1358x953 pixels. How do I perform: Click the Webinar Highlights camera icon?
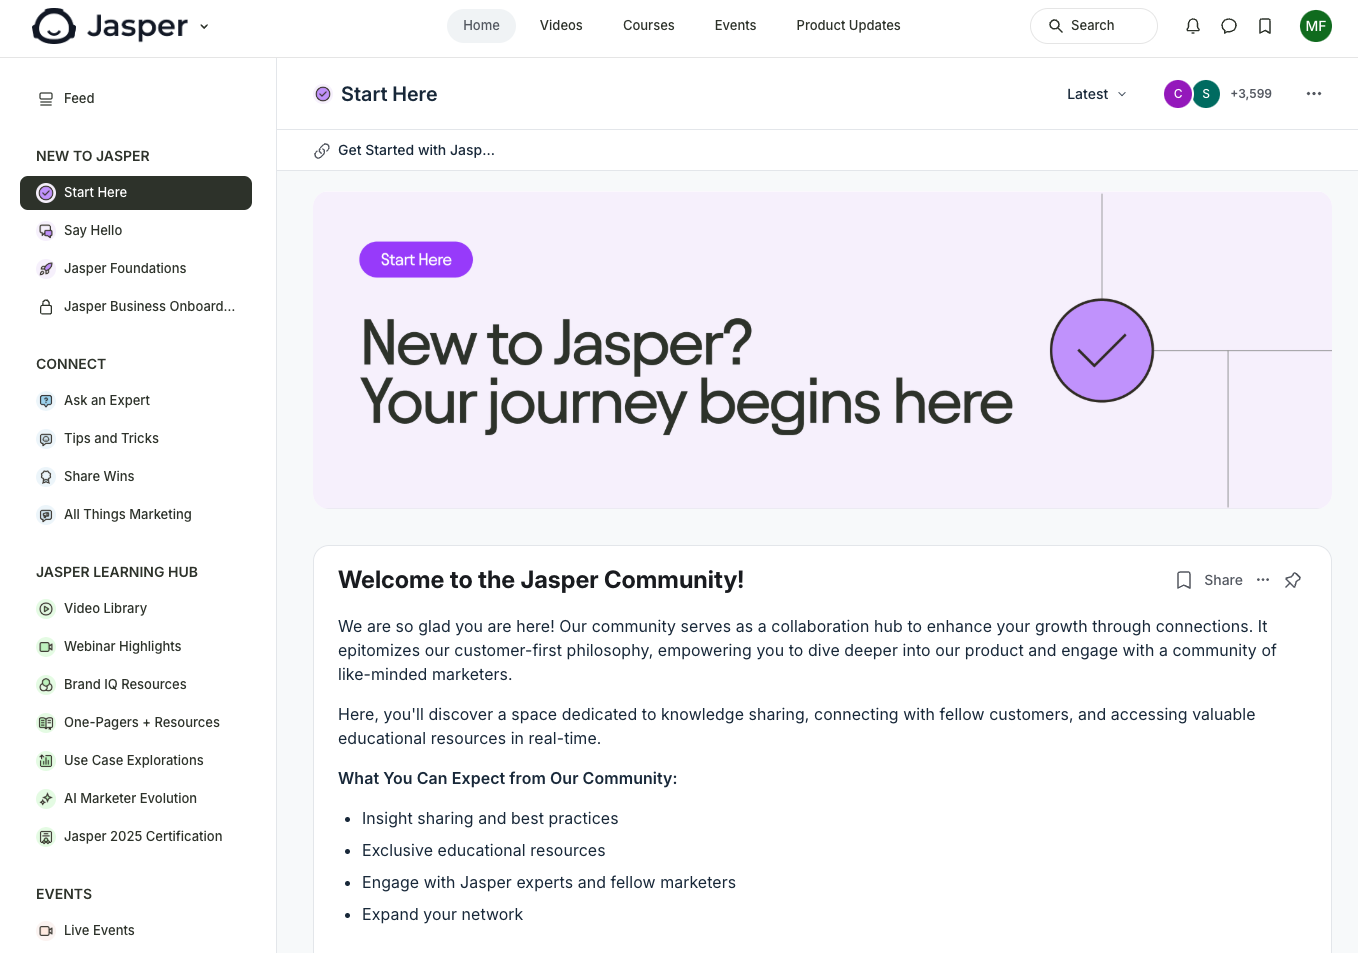(46, 647)
